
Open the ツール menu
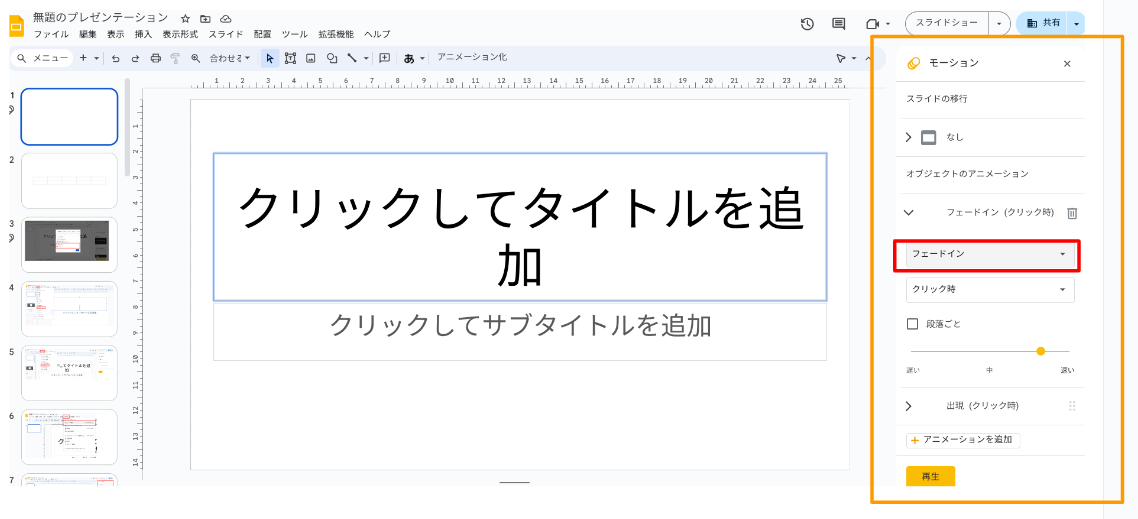[295, 34]
